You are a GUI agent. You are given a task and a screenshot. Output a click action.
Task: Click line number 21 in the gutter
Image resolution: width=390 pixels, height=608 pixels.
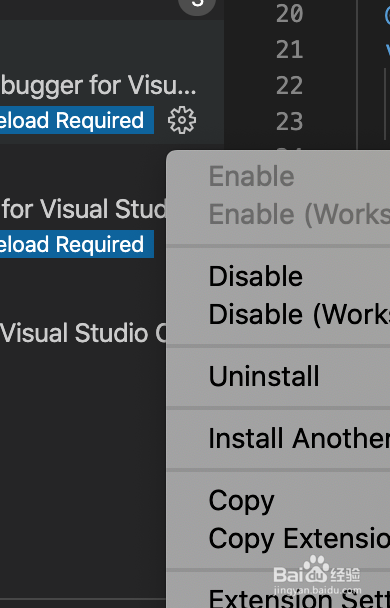click(290, 50)
